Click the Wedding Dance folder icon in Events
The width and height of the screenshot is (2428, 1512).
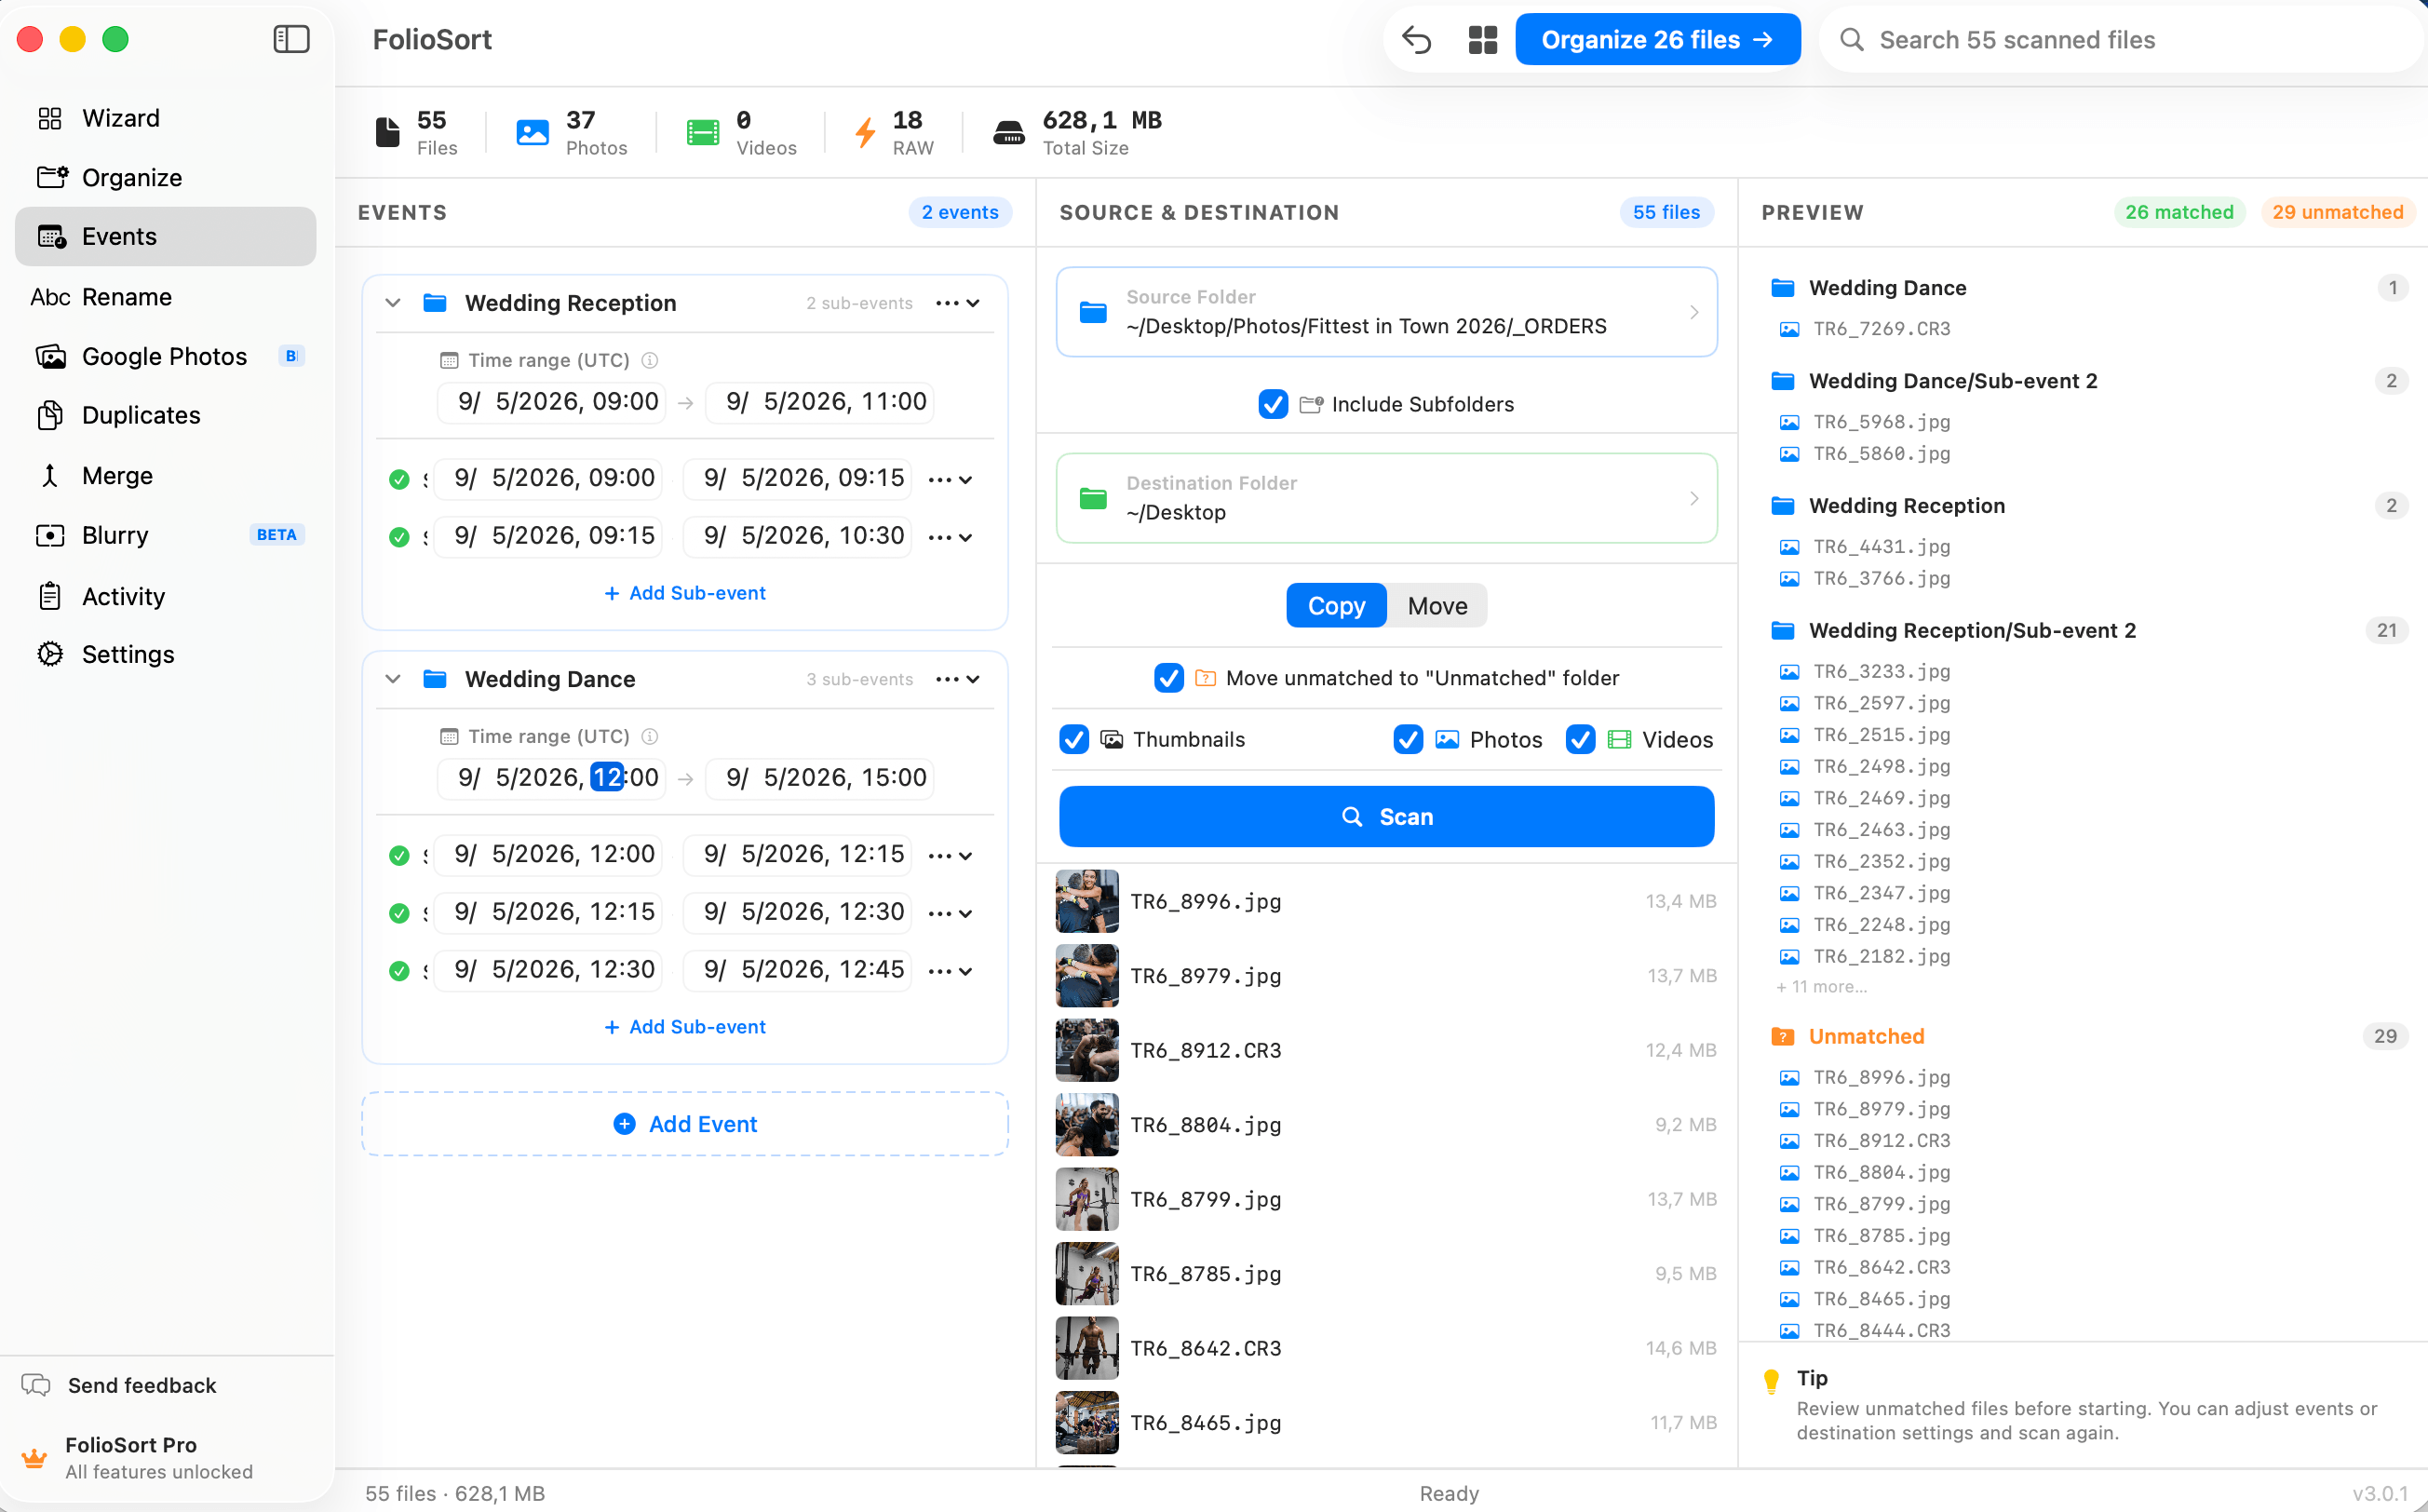pyautogui.click(x=435, y=679)
